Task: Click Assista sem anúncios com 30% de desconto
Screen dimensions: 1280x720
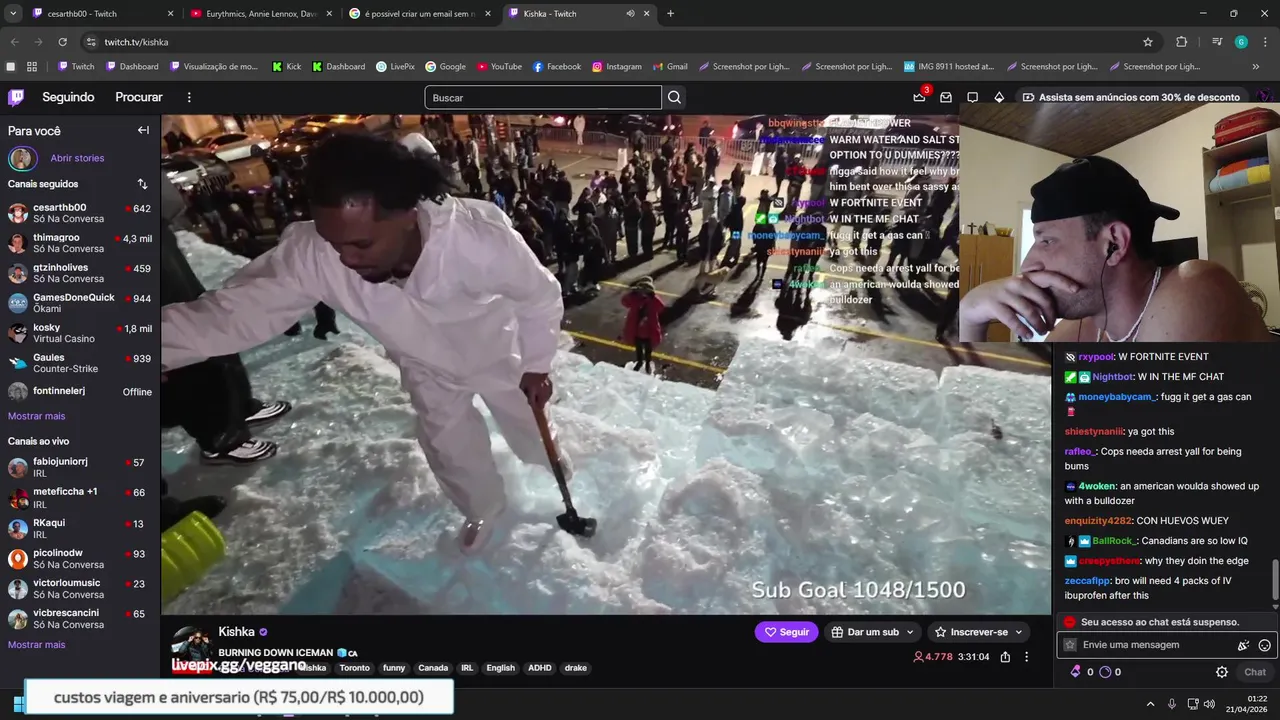Action: coord(1131,97)
